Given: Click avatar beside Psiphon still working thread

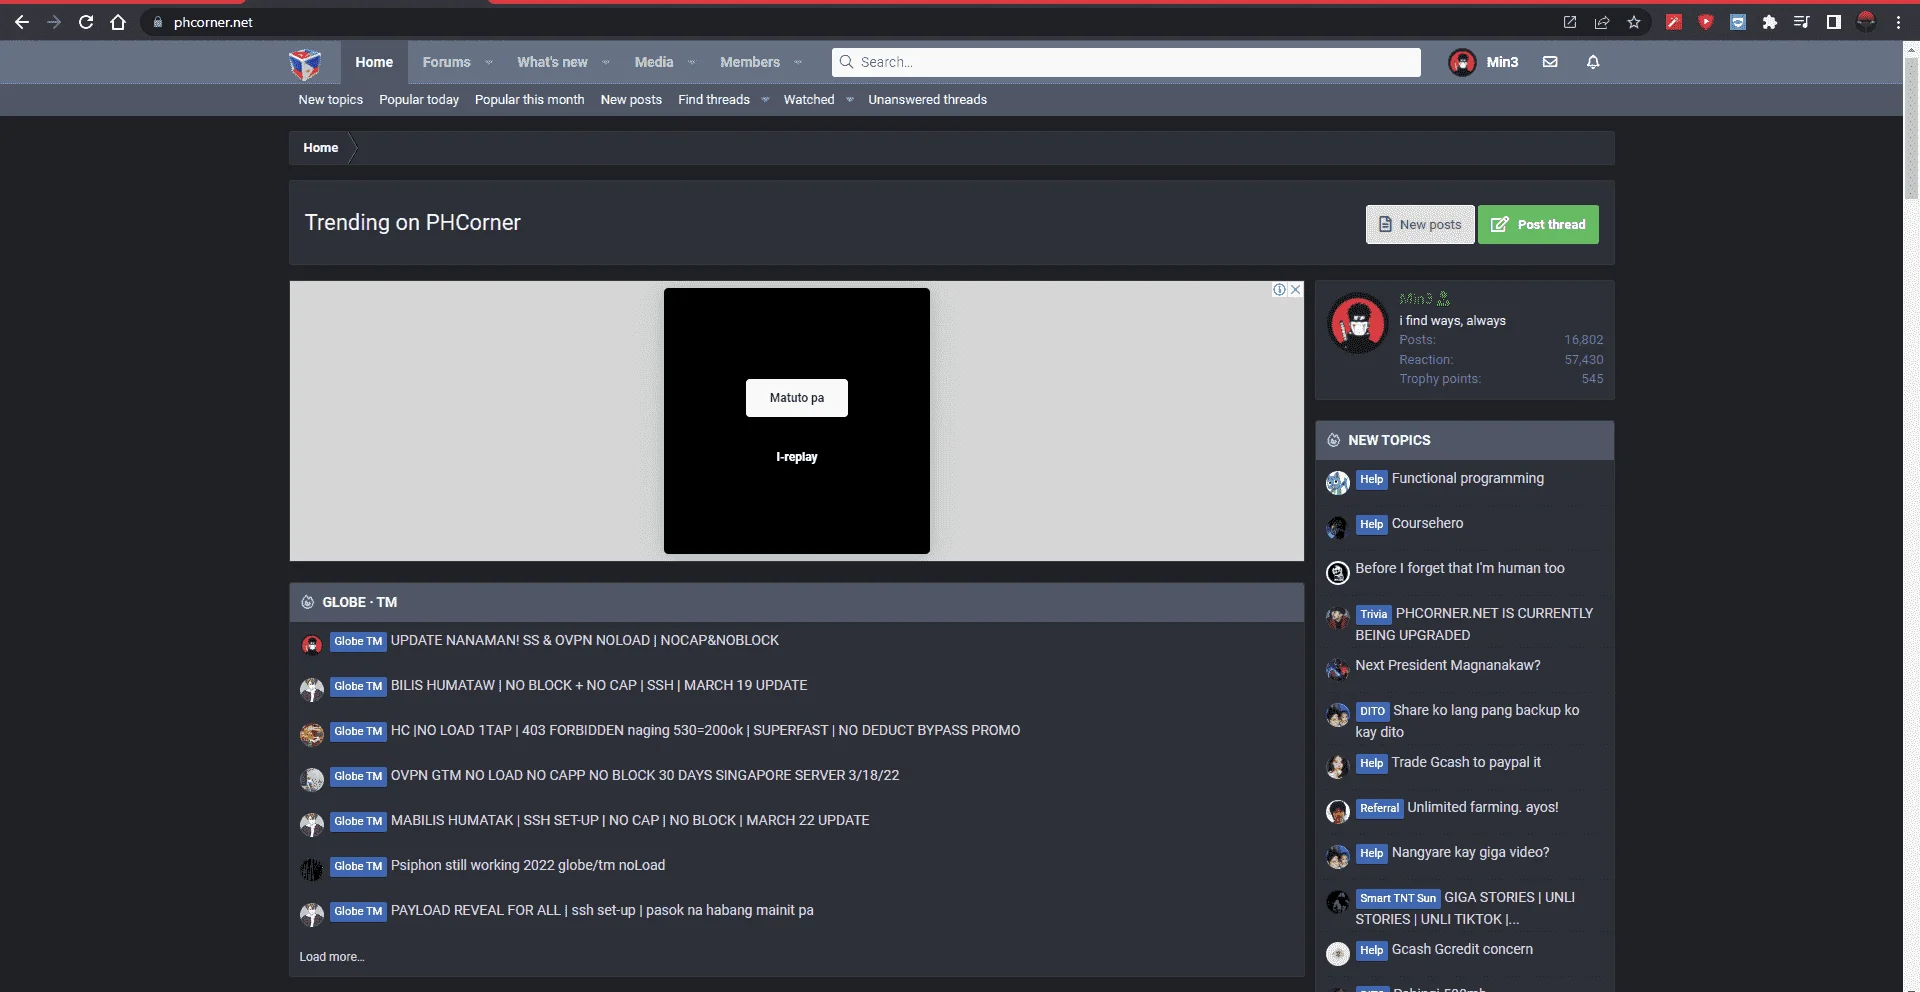Looking at the screenshot, I should pos(312,870).
